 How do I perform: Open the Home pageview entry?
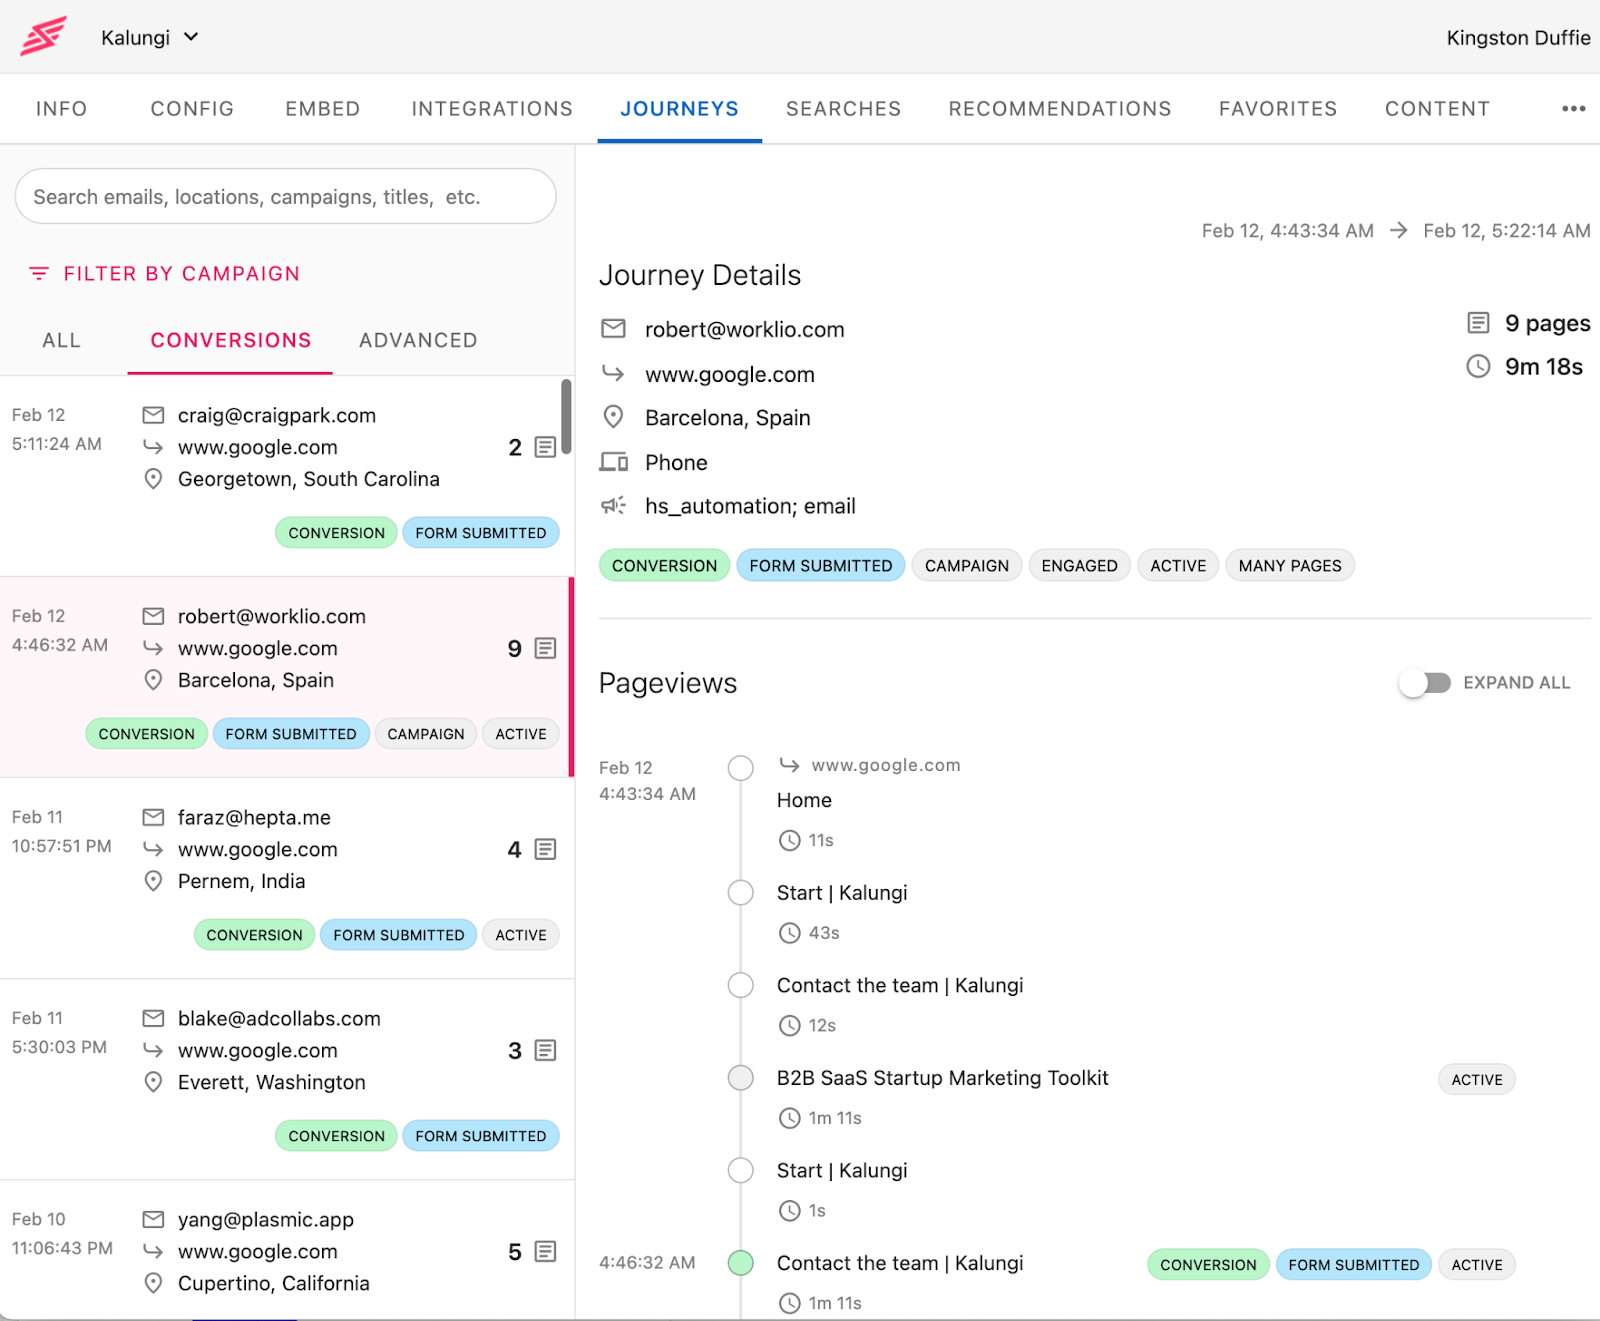pos(804,800)
